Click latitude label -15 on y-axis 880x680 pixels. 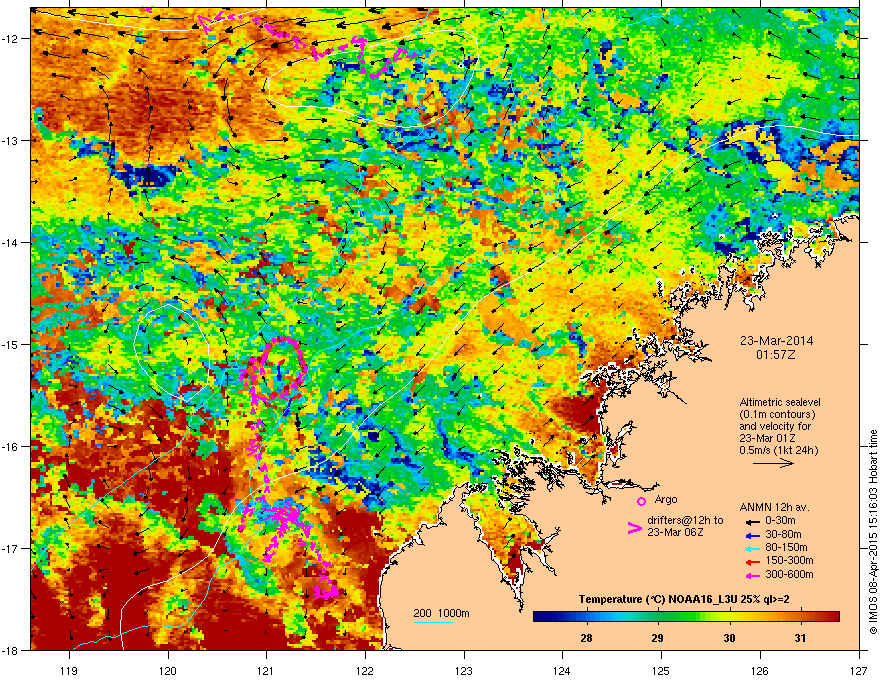(10, 344)
